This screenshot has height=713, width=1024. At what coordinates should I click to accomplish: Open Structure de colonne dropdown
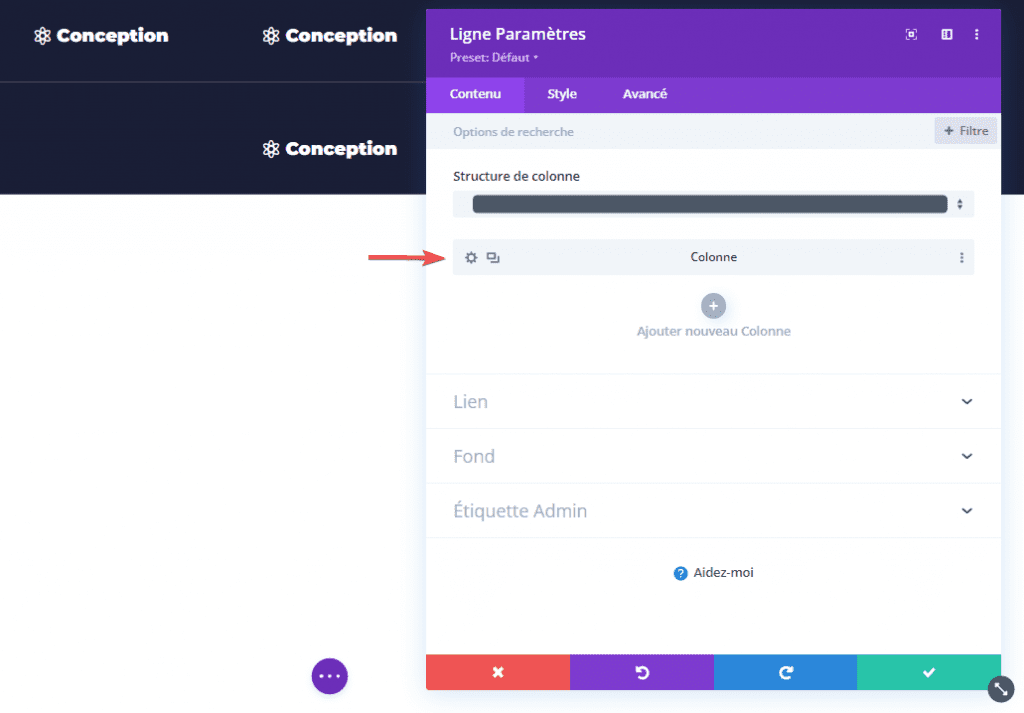point(713,204)
